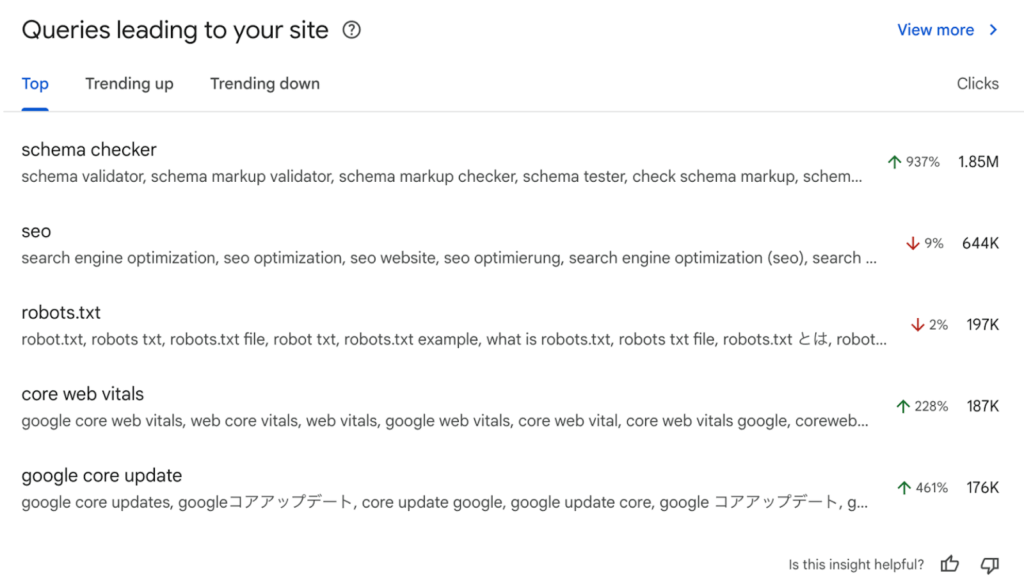The image size is (1024, 587).
Task: Click green up arrow for google core update
Action: (x=904, y=488)
